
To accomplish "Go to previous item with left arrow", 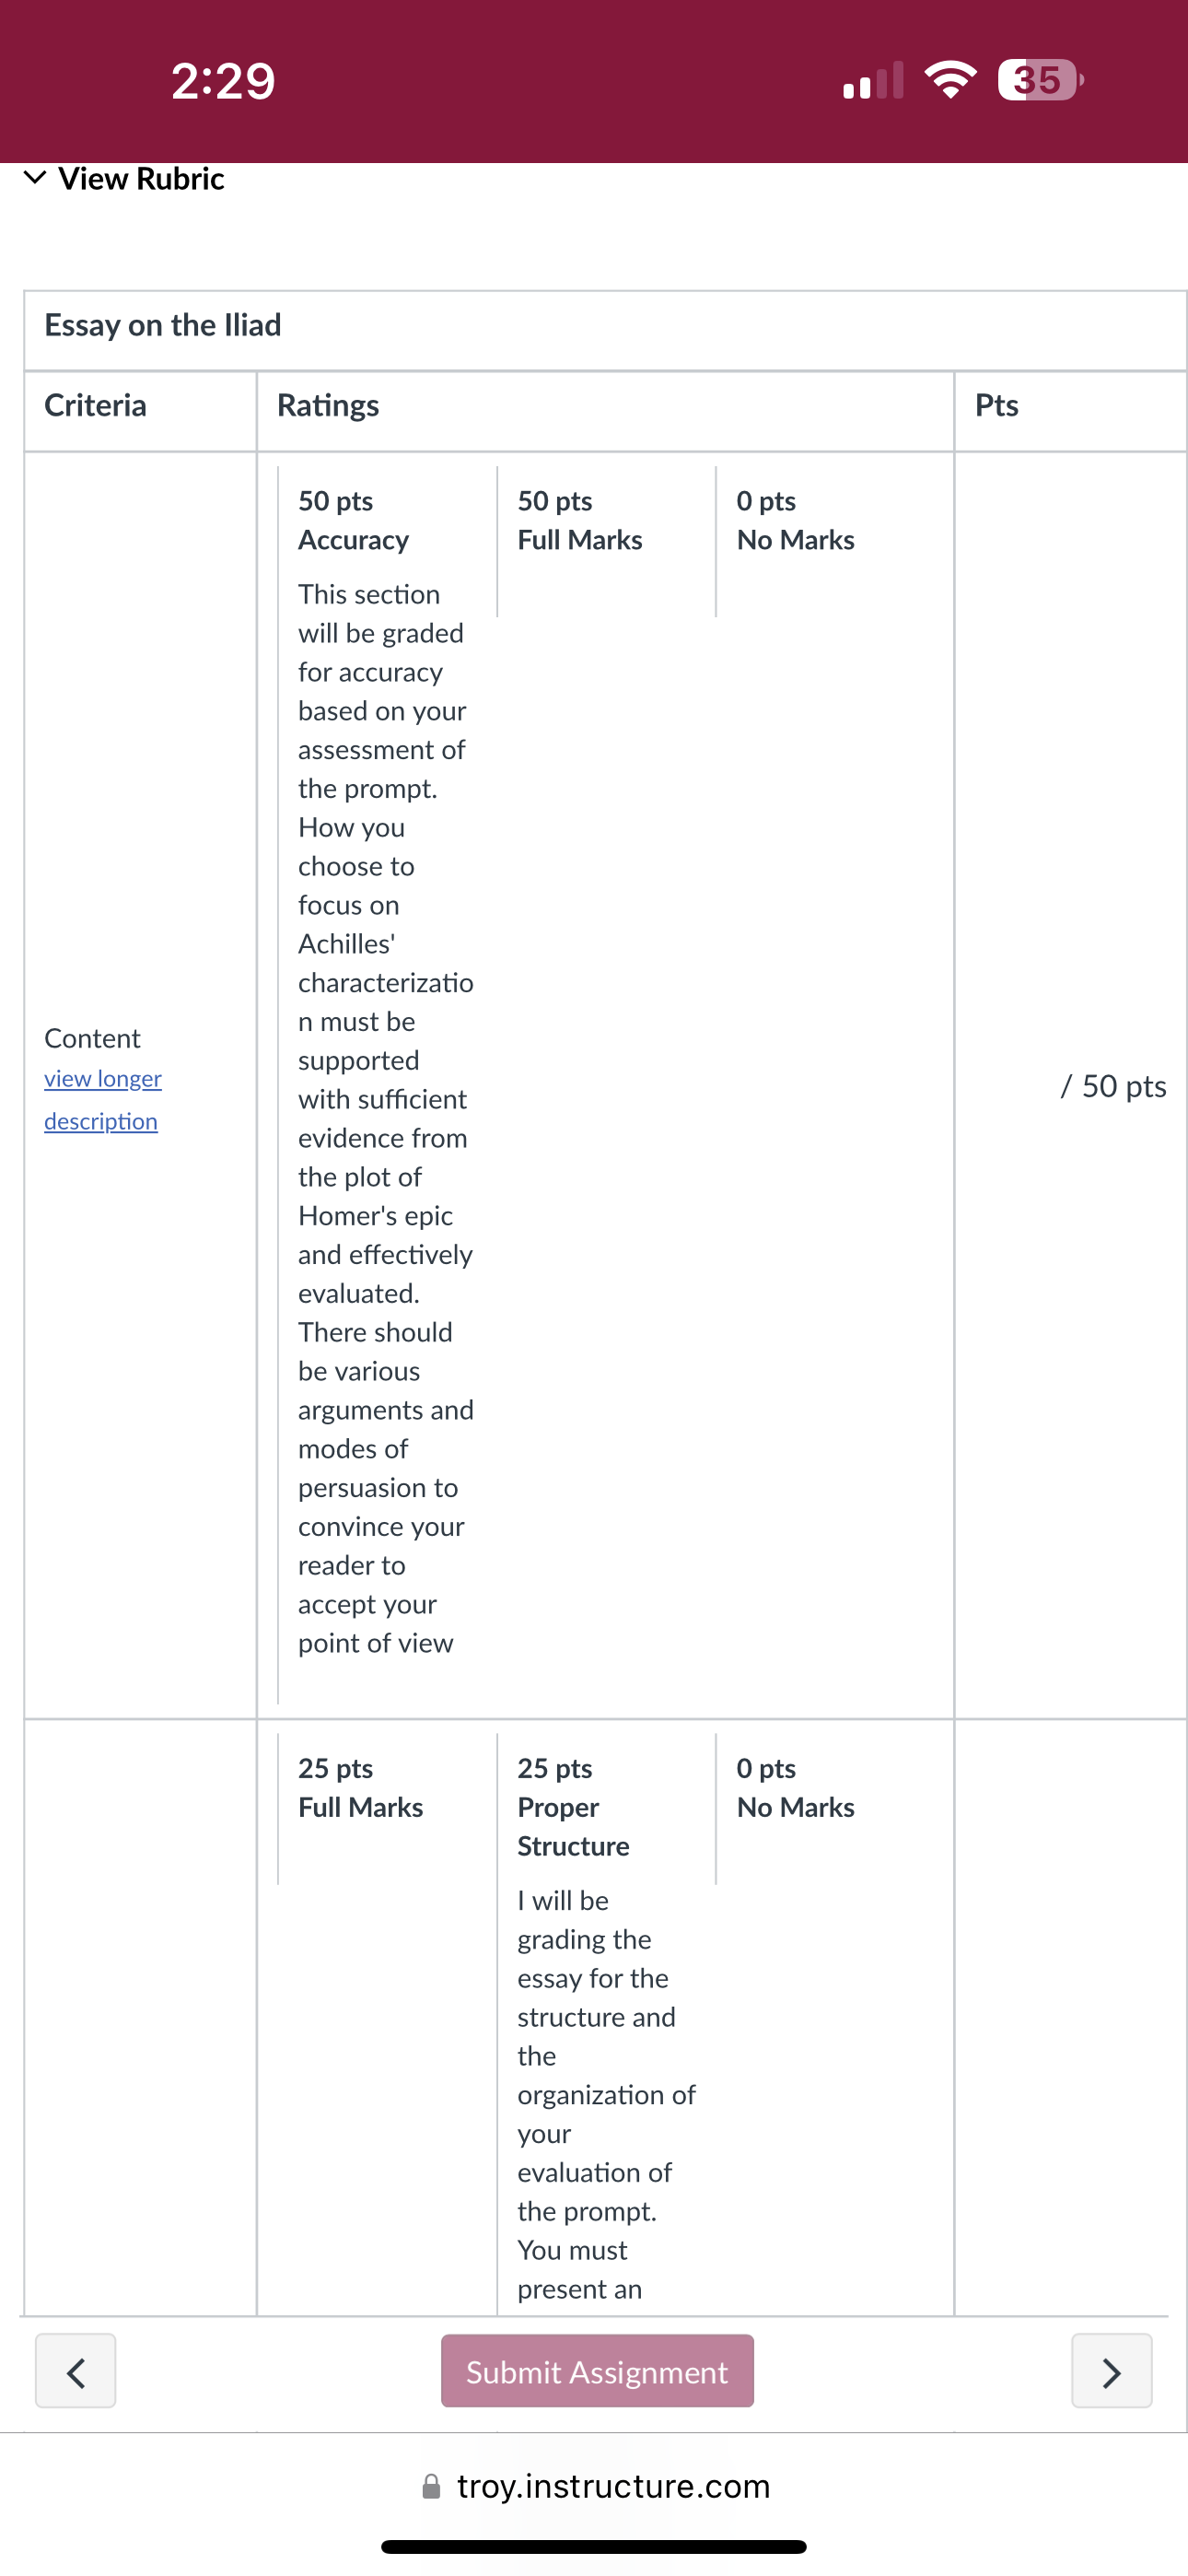I will point(75,2371).
